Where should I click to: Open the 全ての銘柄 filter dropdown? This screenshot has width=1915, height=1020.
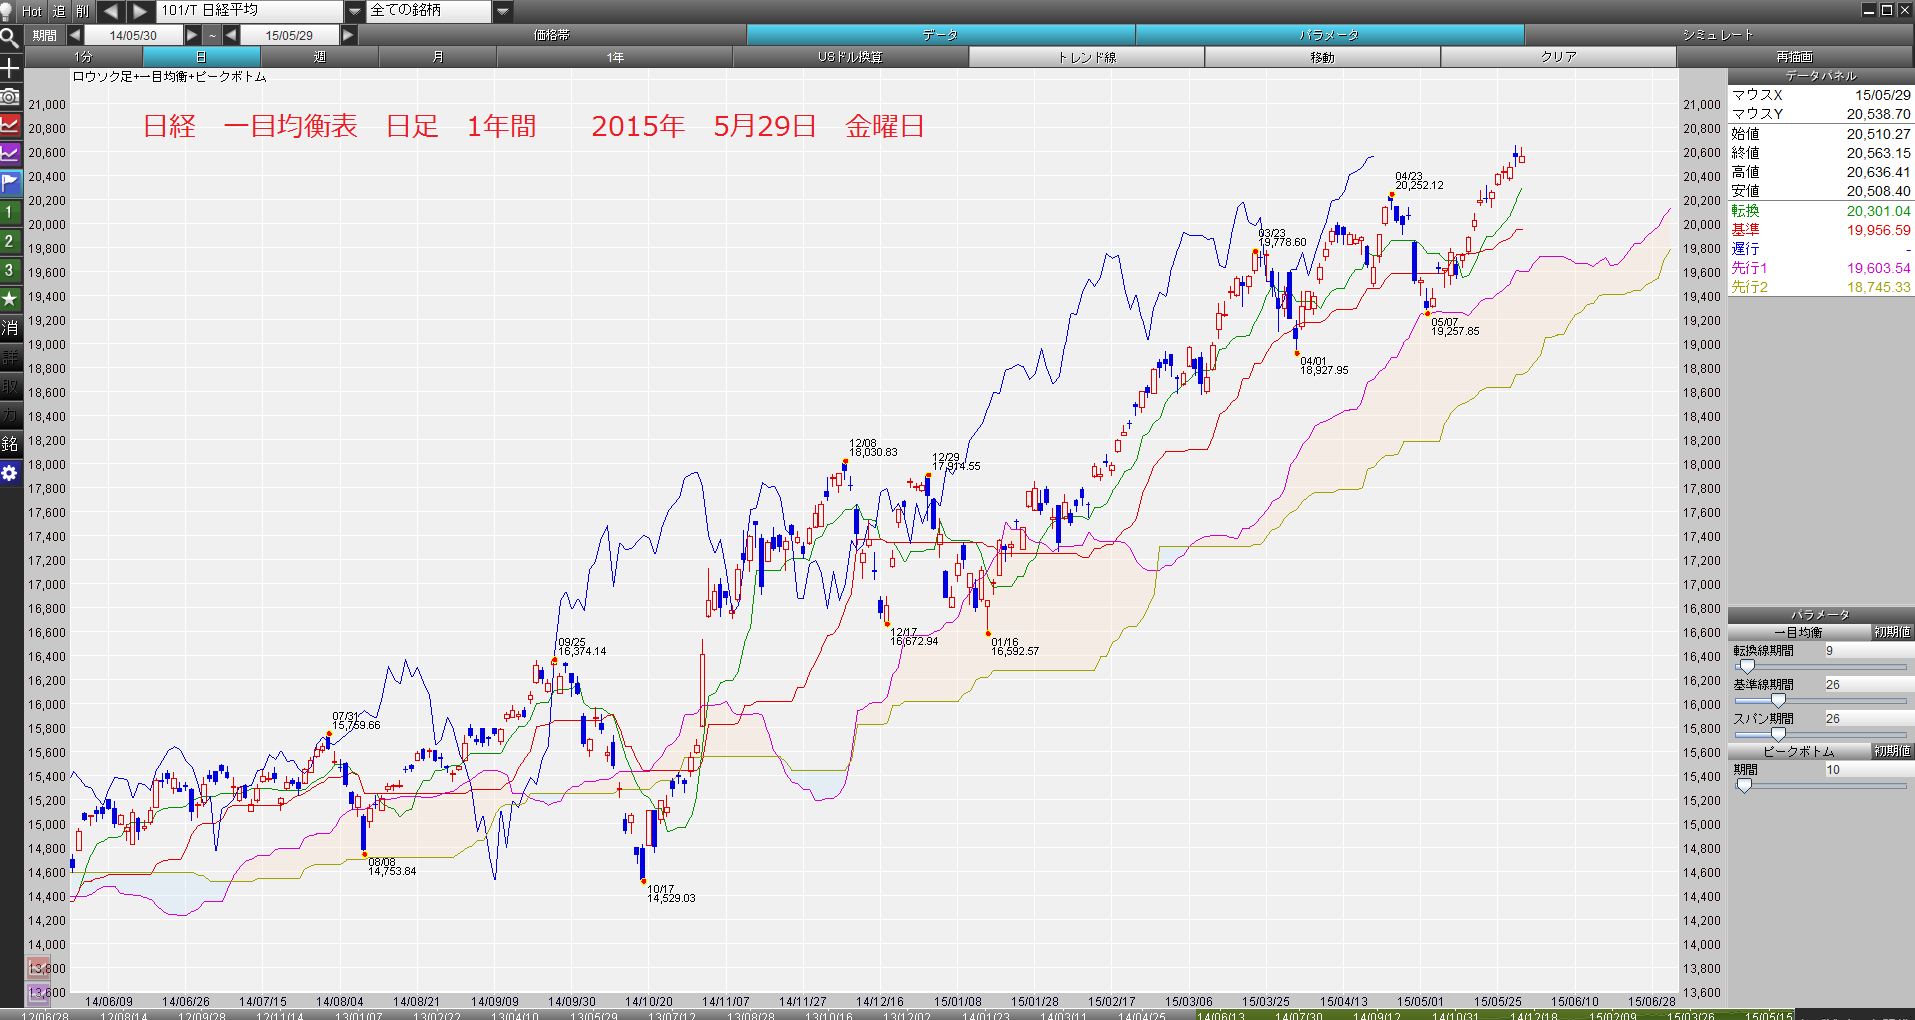click(x=503, y=11)
